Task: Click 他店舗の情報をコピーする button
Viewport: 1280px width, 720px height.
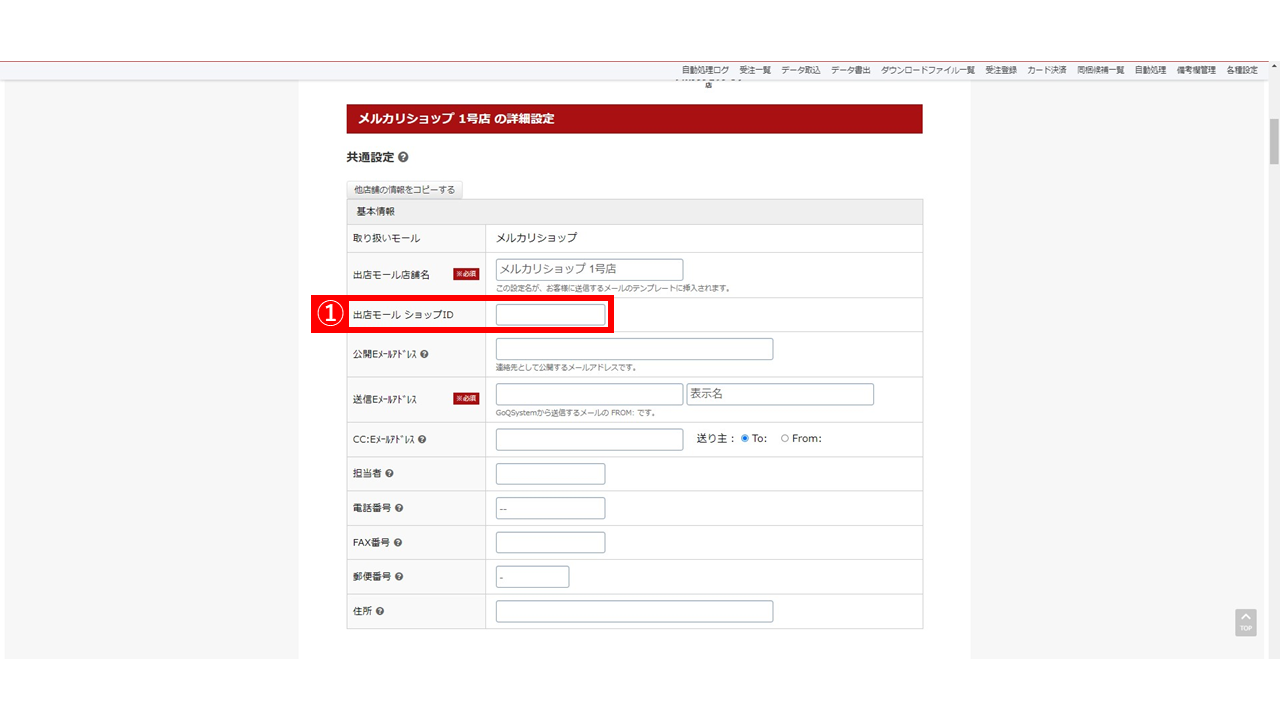Action: [x=405, y=189]
